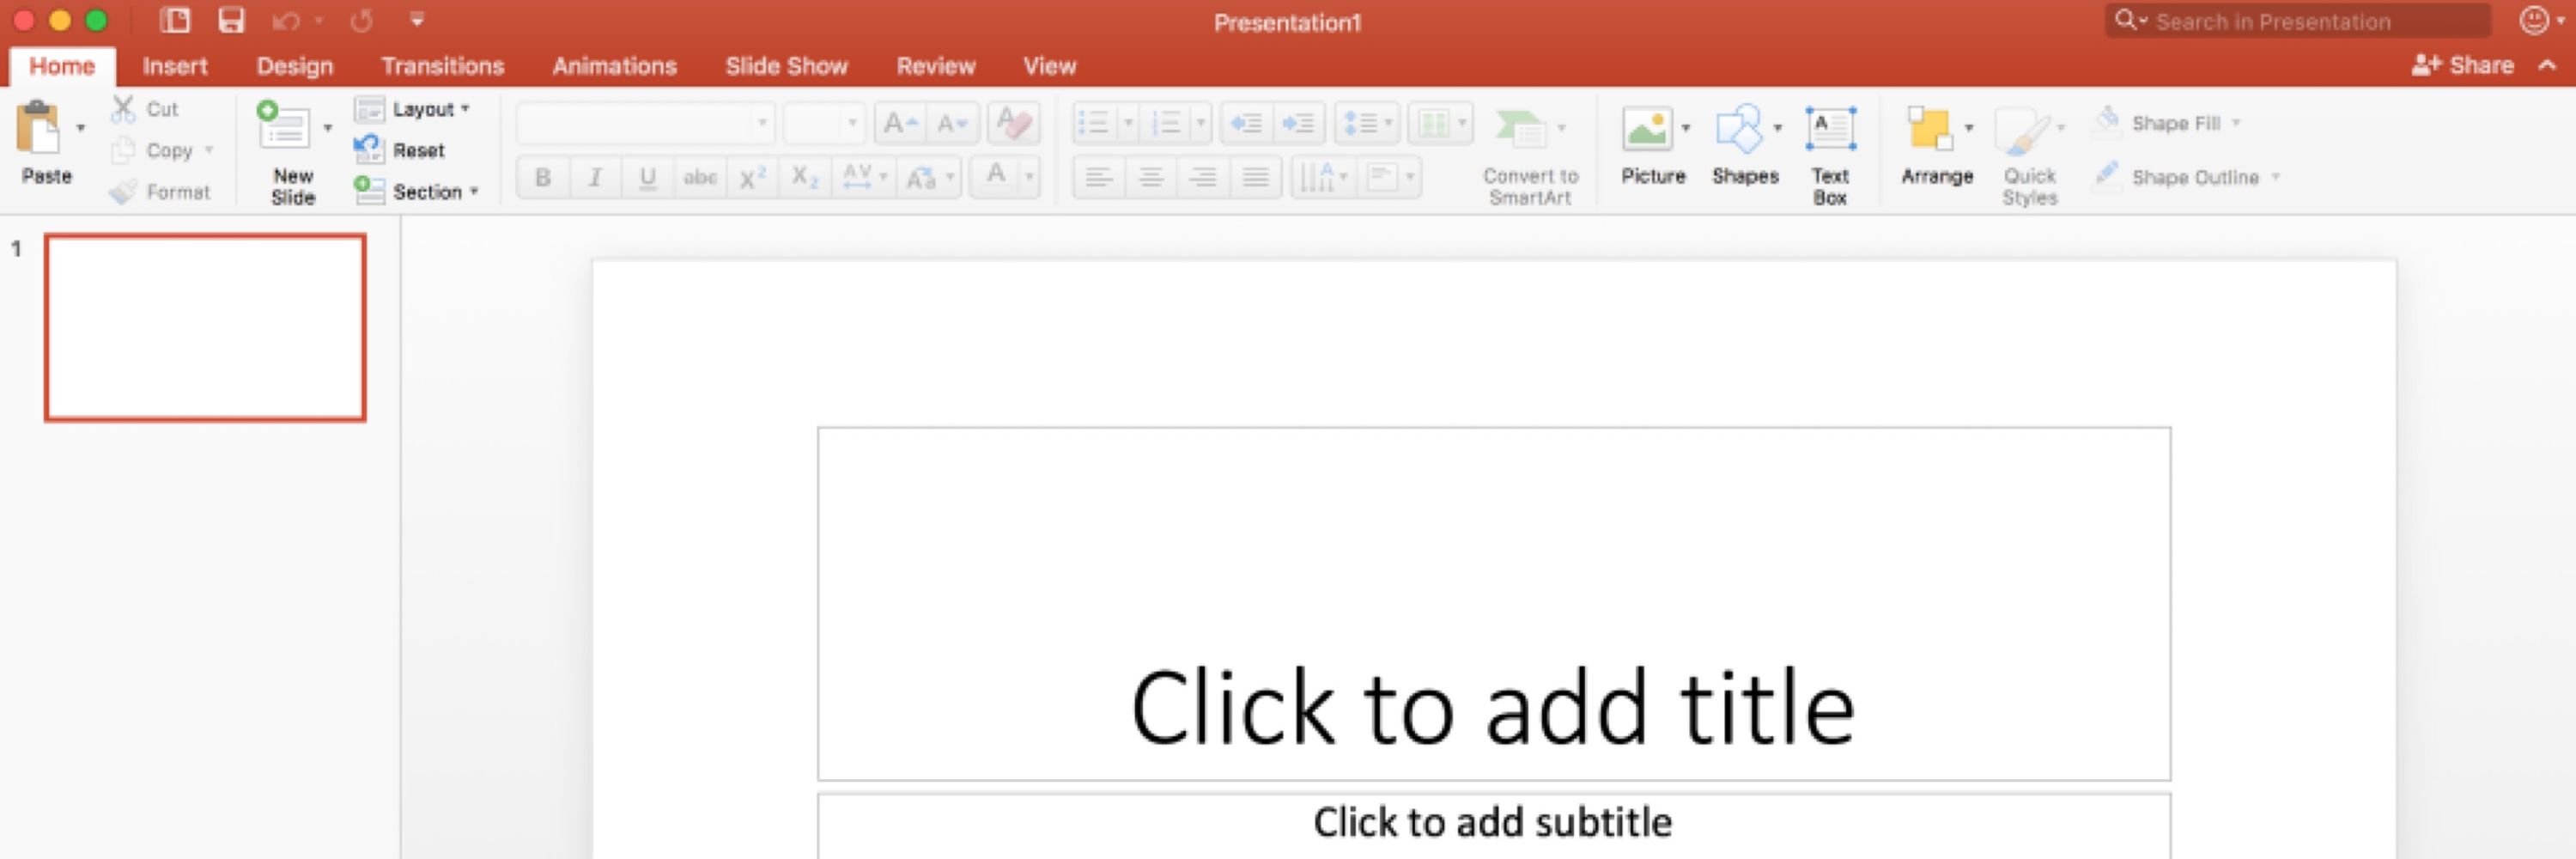This screenshot has height=859, width=2576.
Task: Open the font size combo box
Action: click(823, 124)
